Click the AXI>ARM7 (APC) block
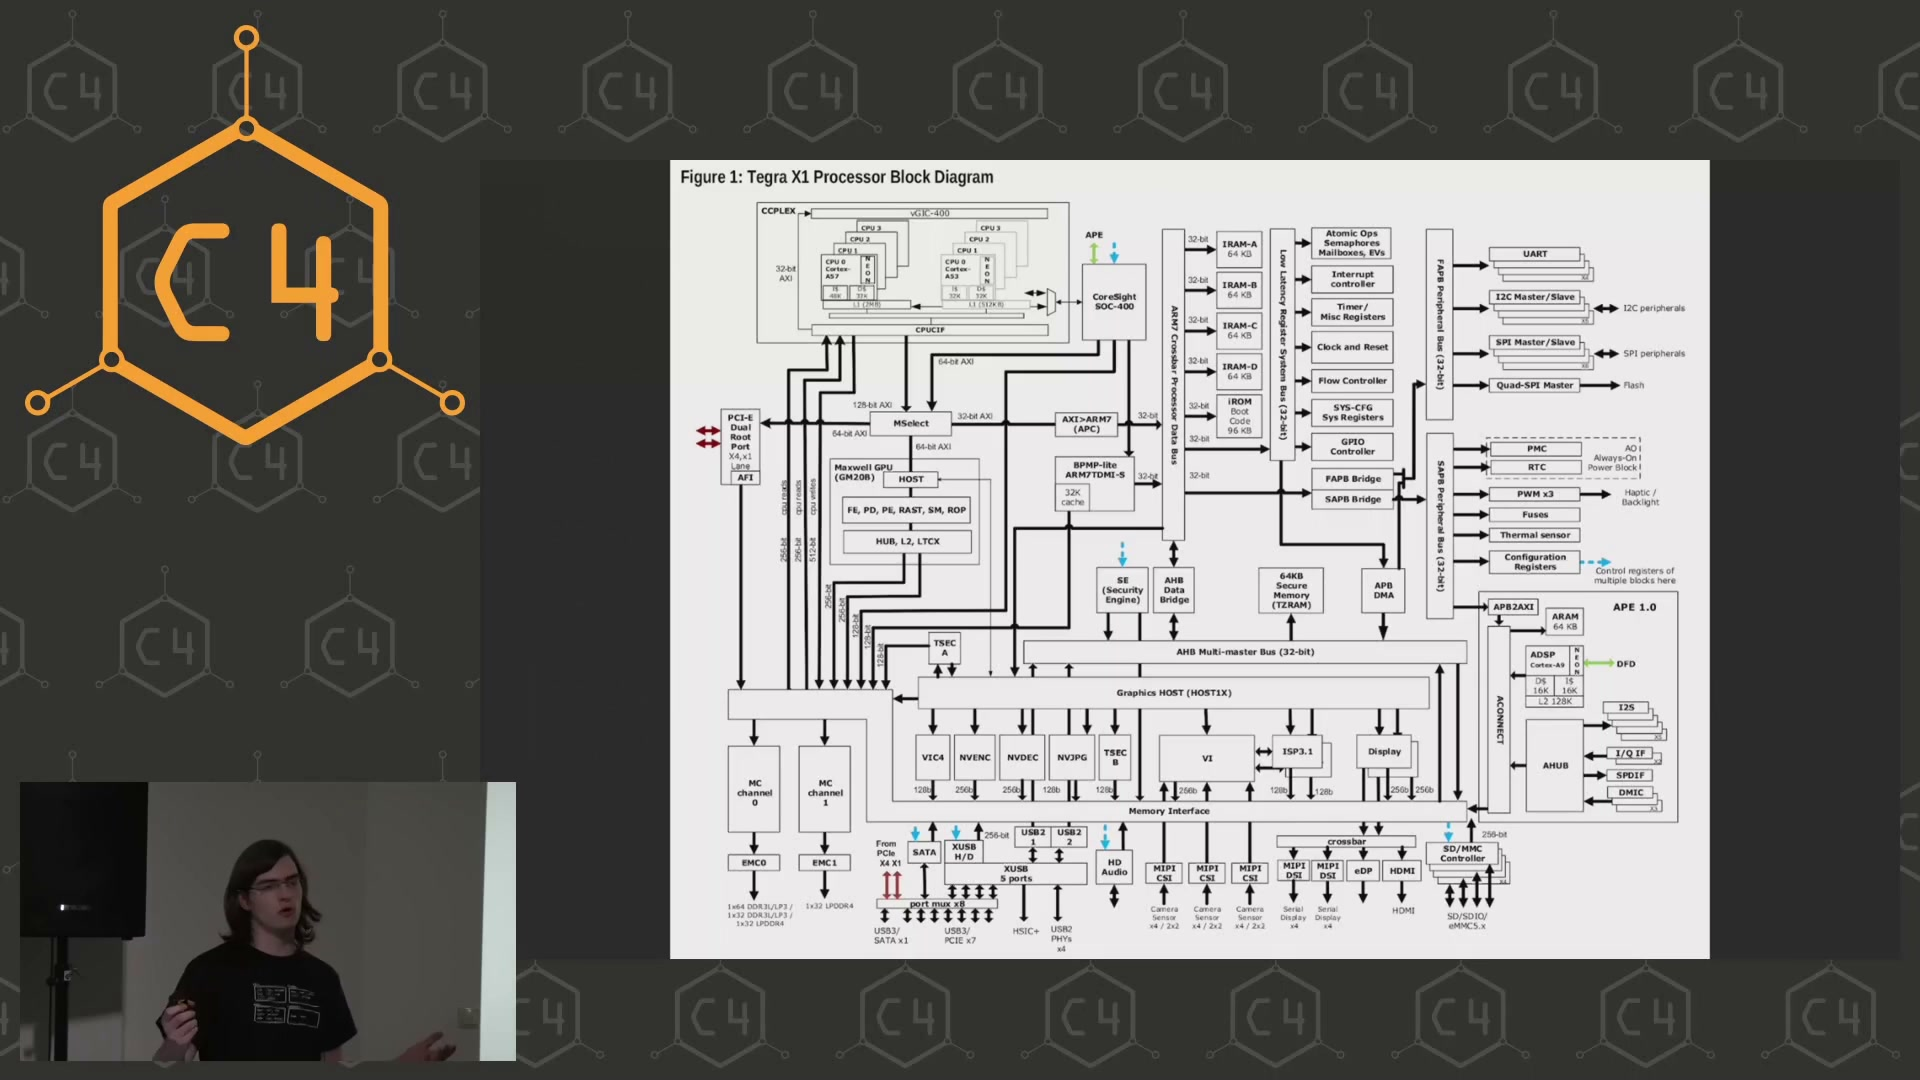The image size is (1920, 1080). tap(1086, 425)
